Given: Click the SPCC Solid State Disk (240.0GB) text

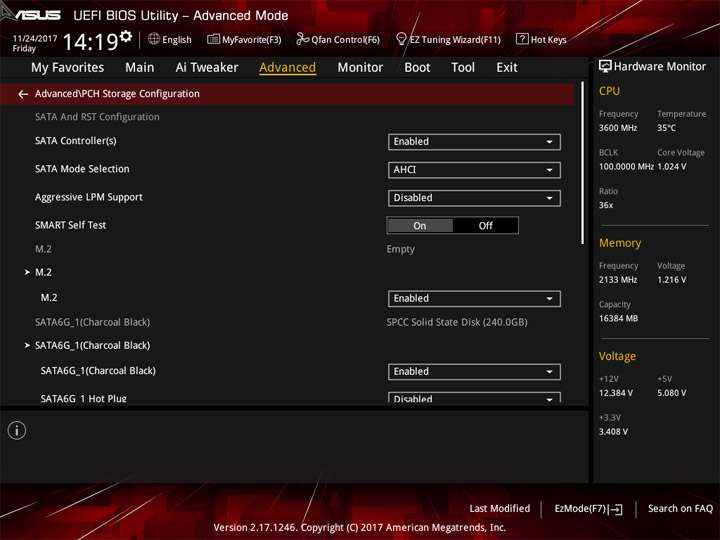Looking at the screenshot, I should point(457,322).
